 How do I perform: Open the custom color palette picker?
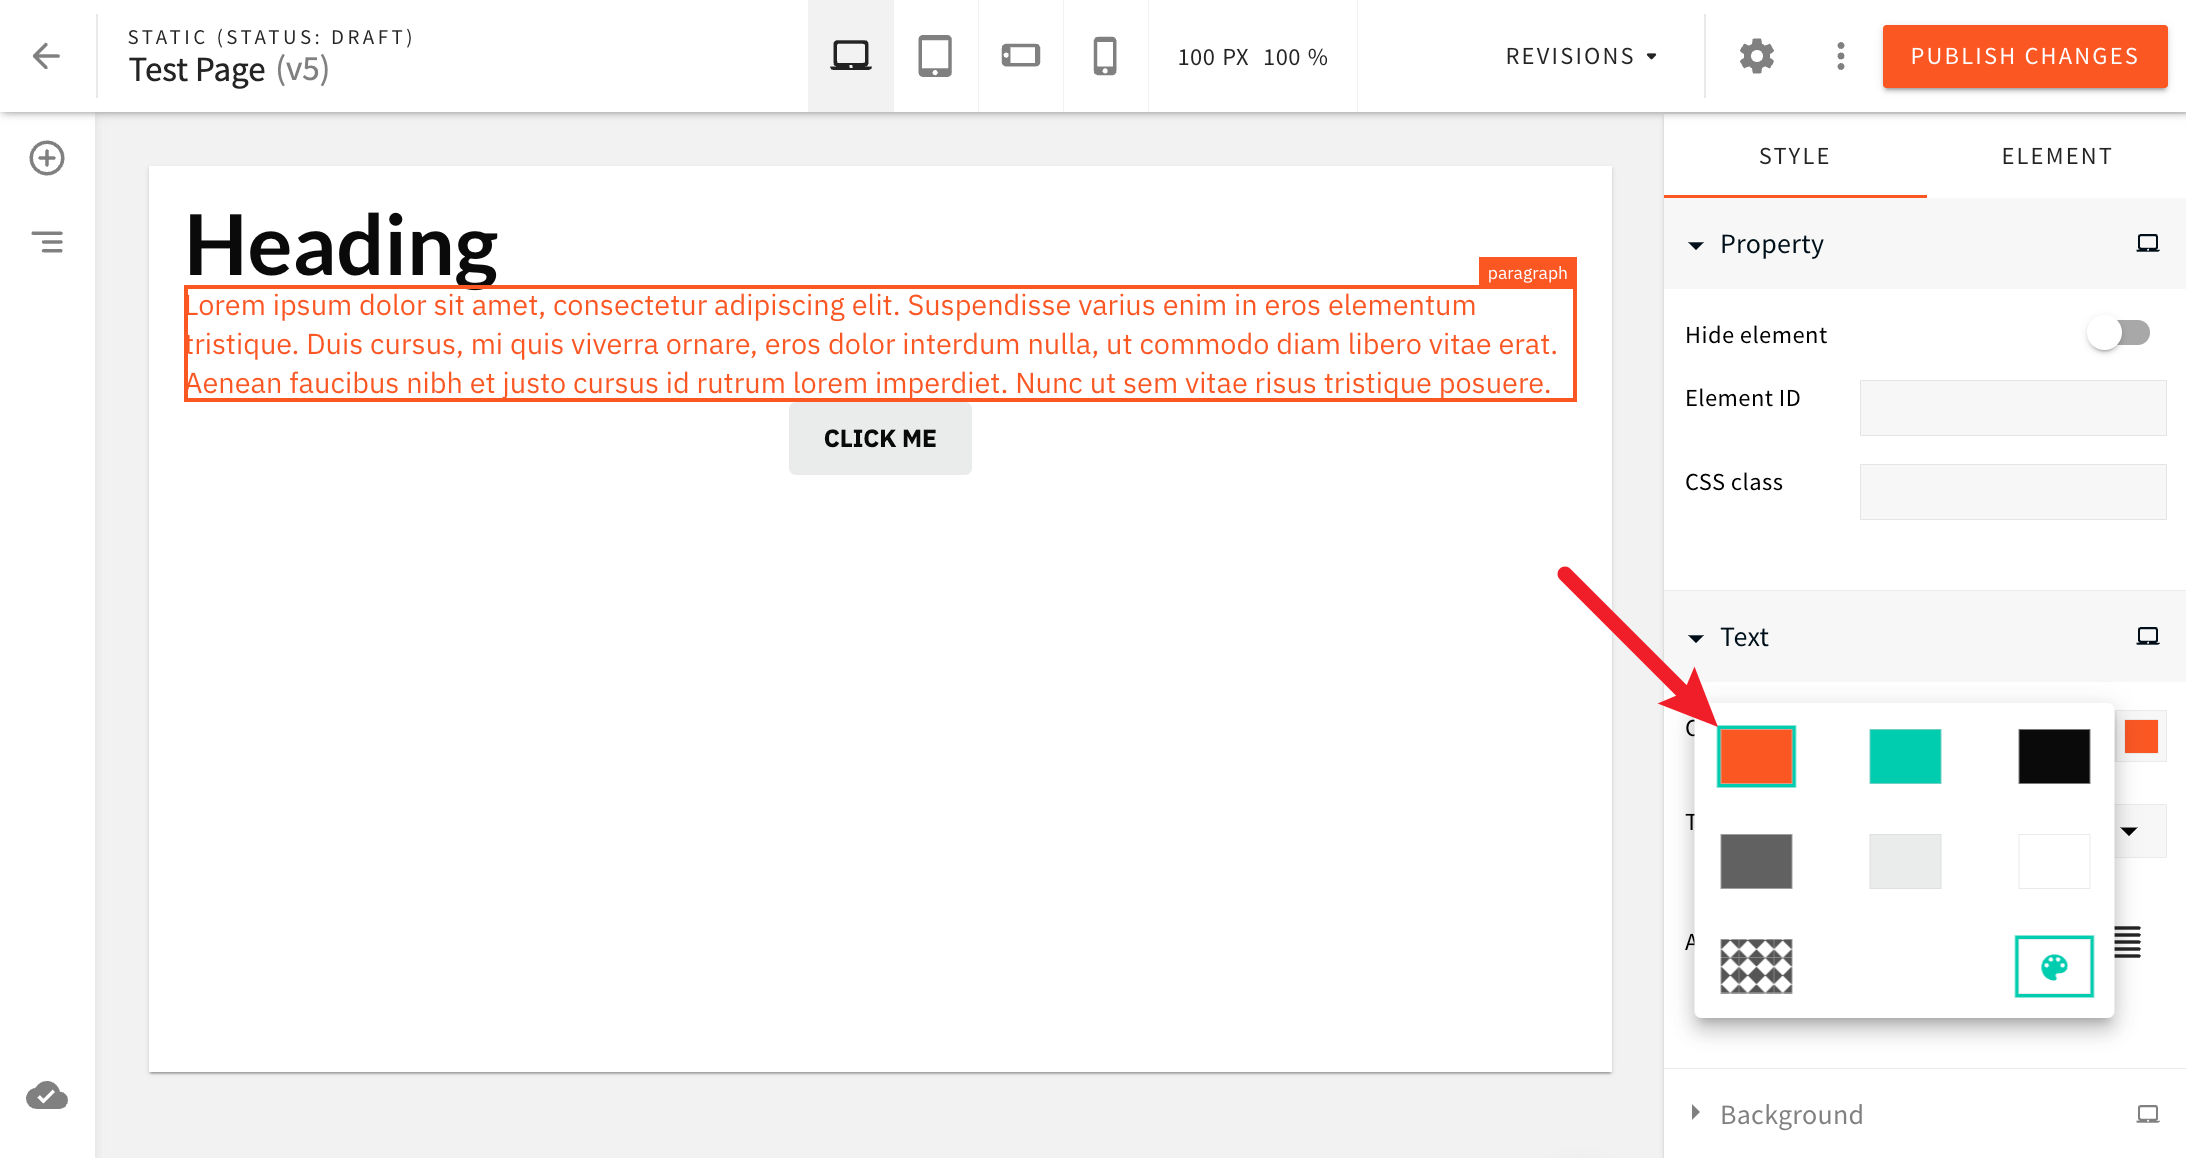point(2053,966)
